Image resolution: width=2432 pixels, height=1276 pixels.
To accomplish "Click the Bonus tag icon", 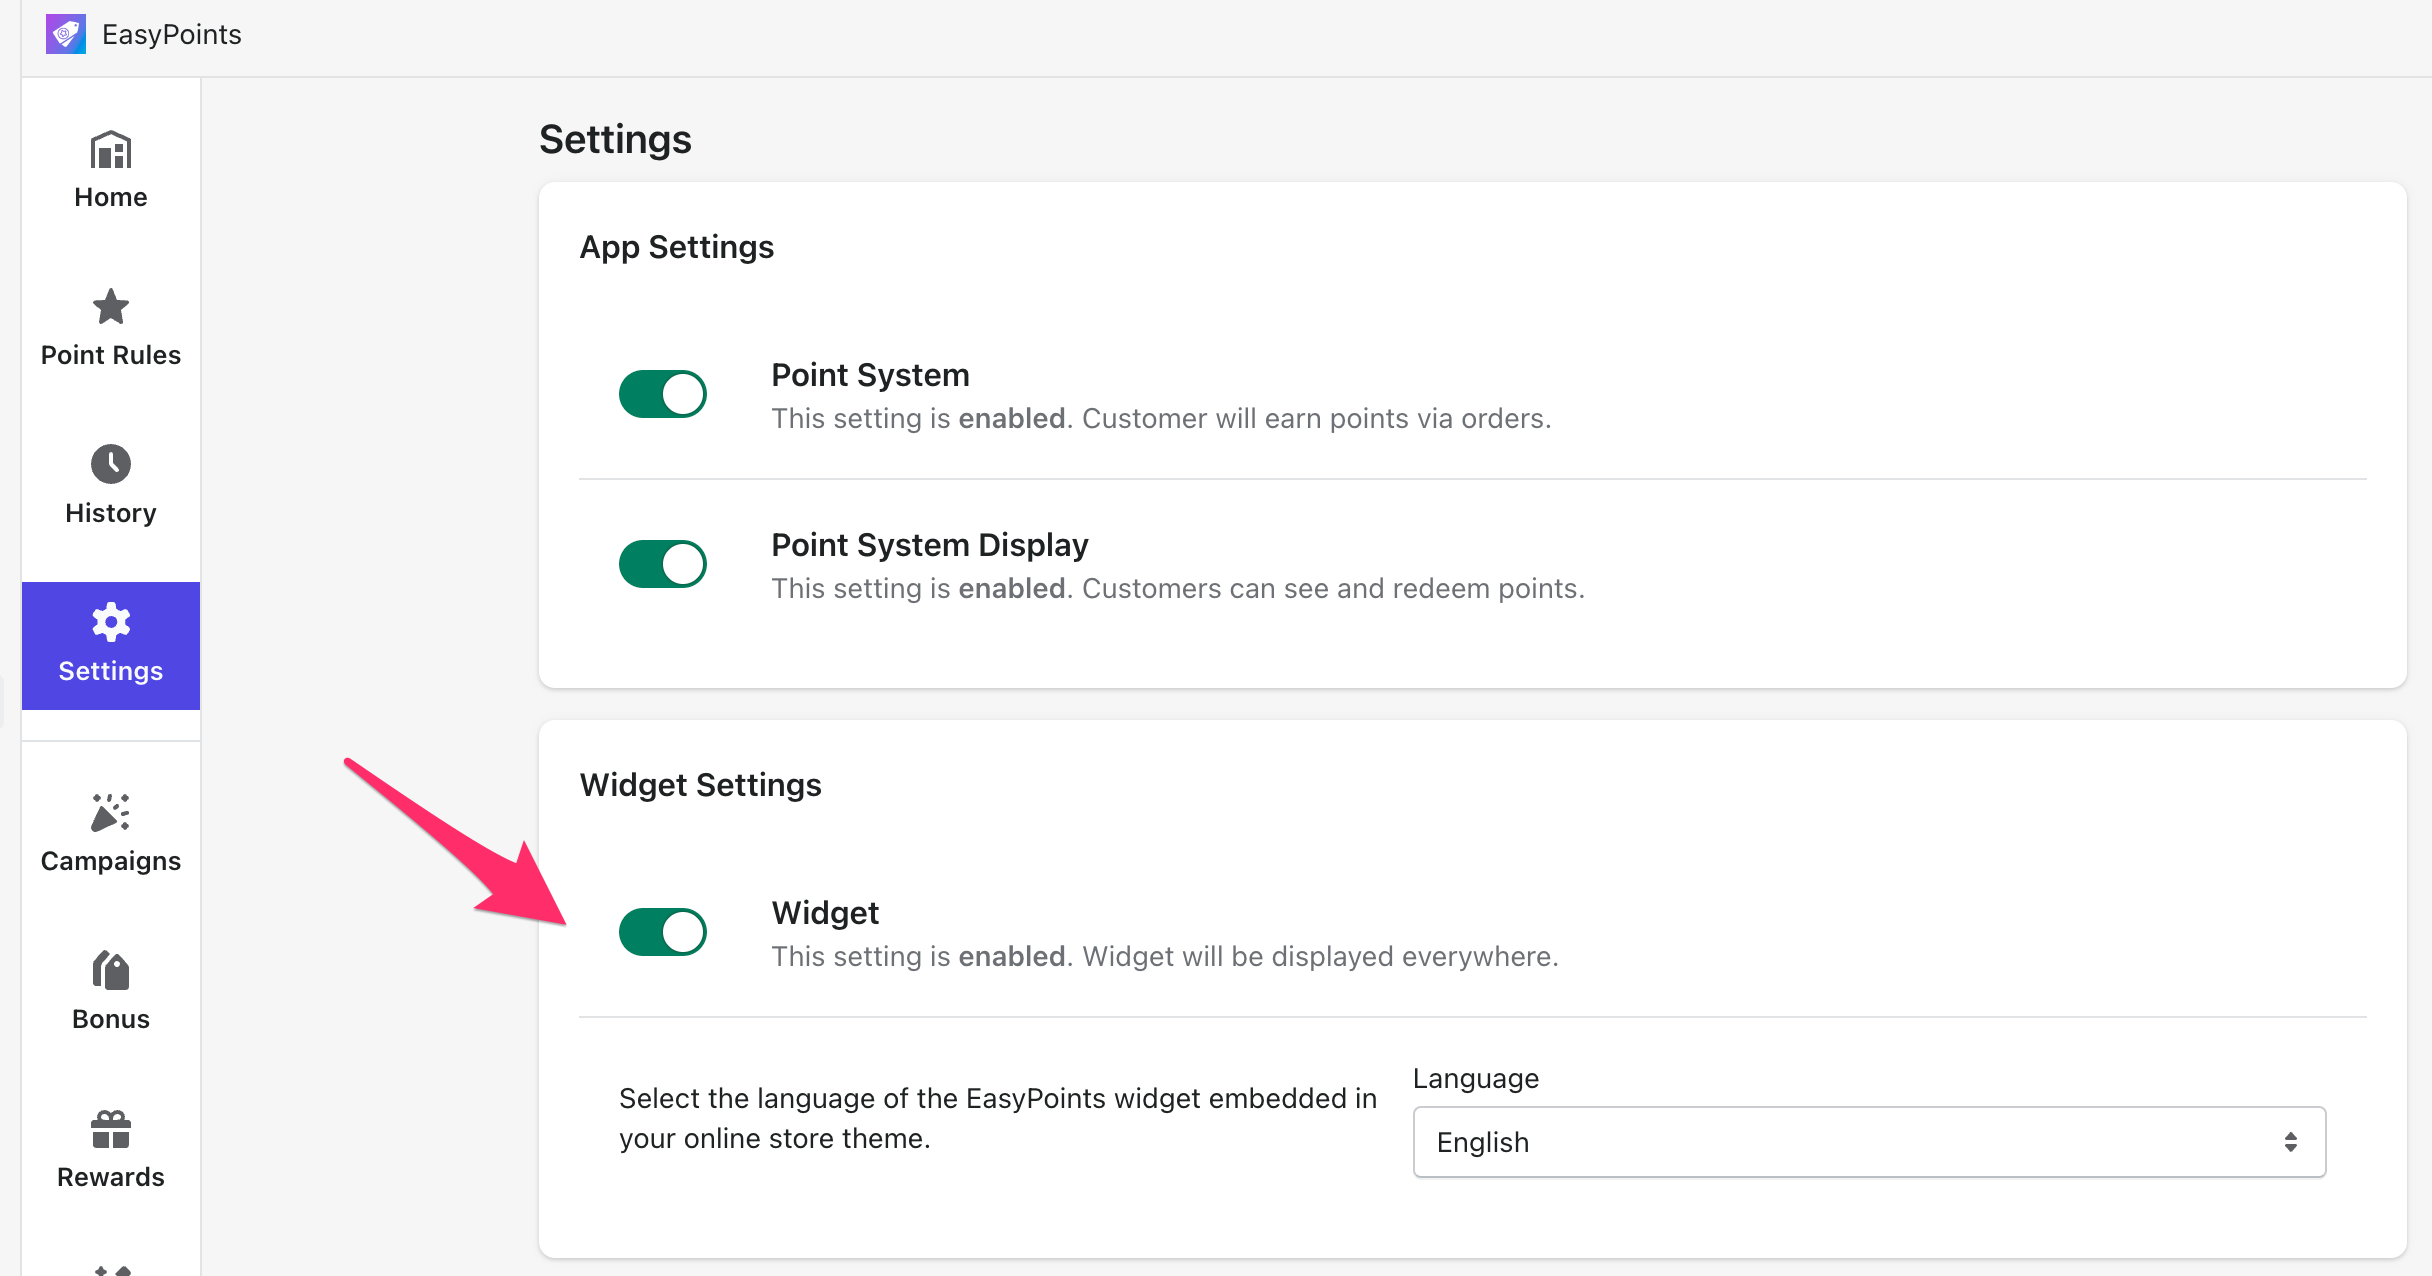I will coord(110,970).
